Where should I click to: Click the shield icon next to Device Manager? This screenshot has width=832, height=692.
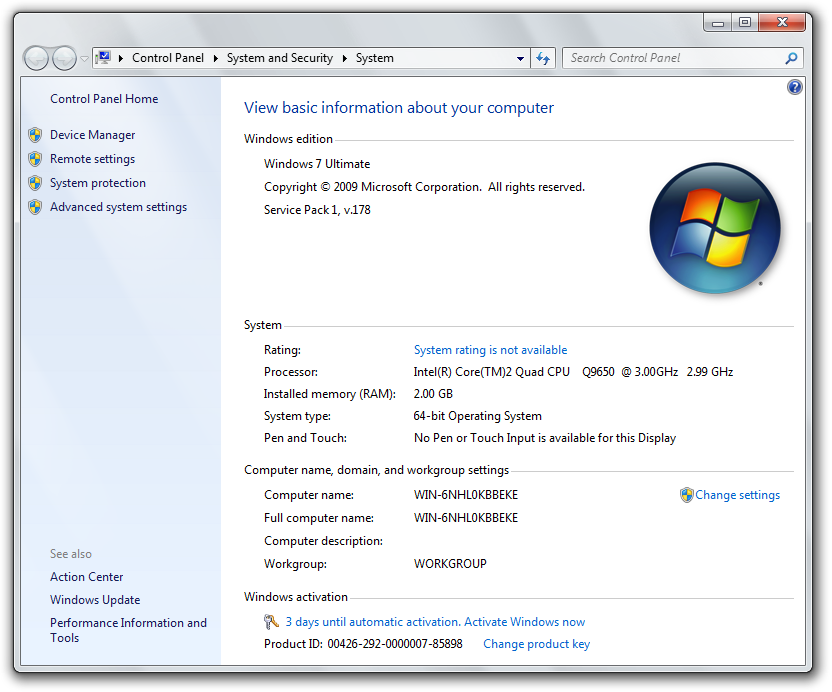35,135
